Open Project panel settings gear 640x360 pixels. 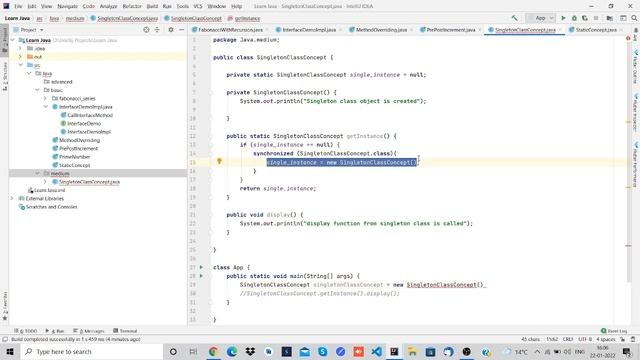(171, 30)
